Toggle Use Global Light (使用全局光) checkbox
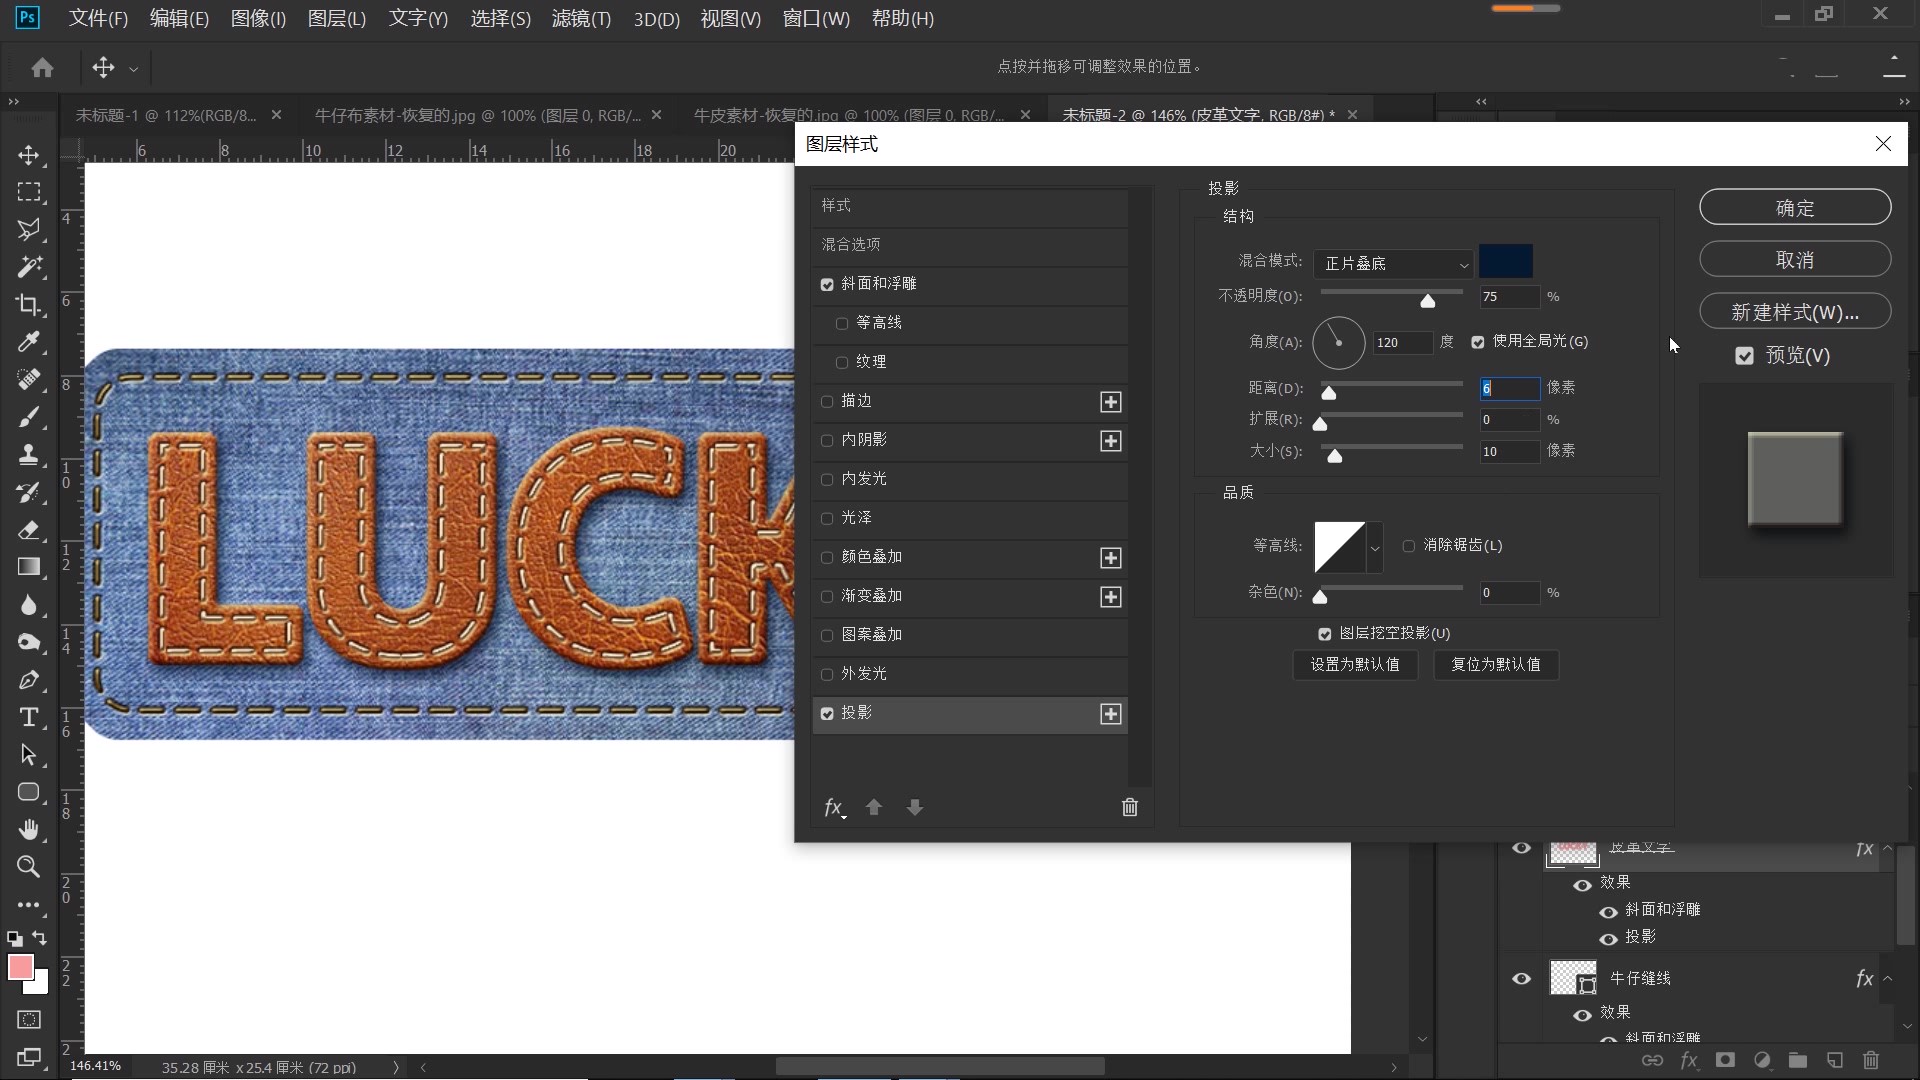The image size is (1920, 1080). (1478, 342)
